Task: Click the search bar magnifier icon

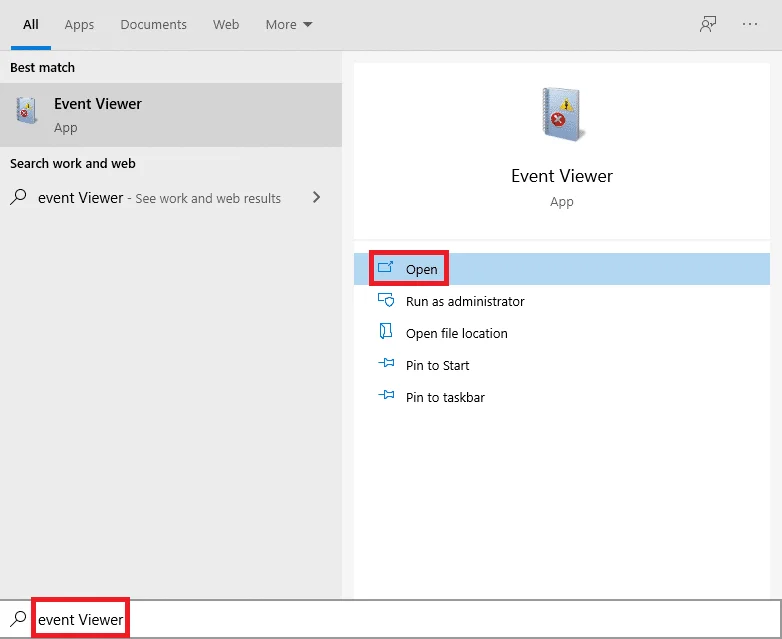Action: point(18,619)
